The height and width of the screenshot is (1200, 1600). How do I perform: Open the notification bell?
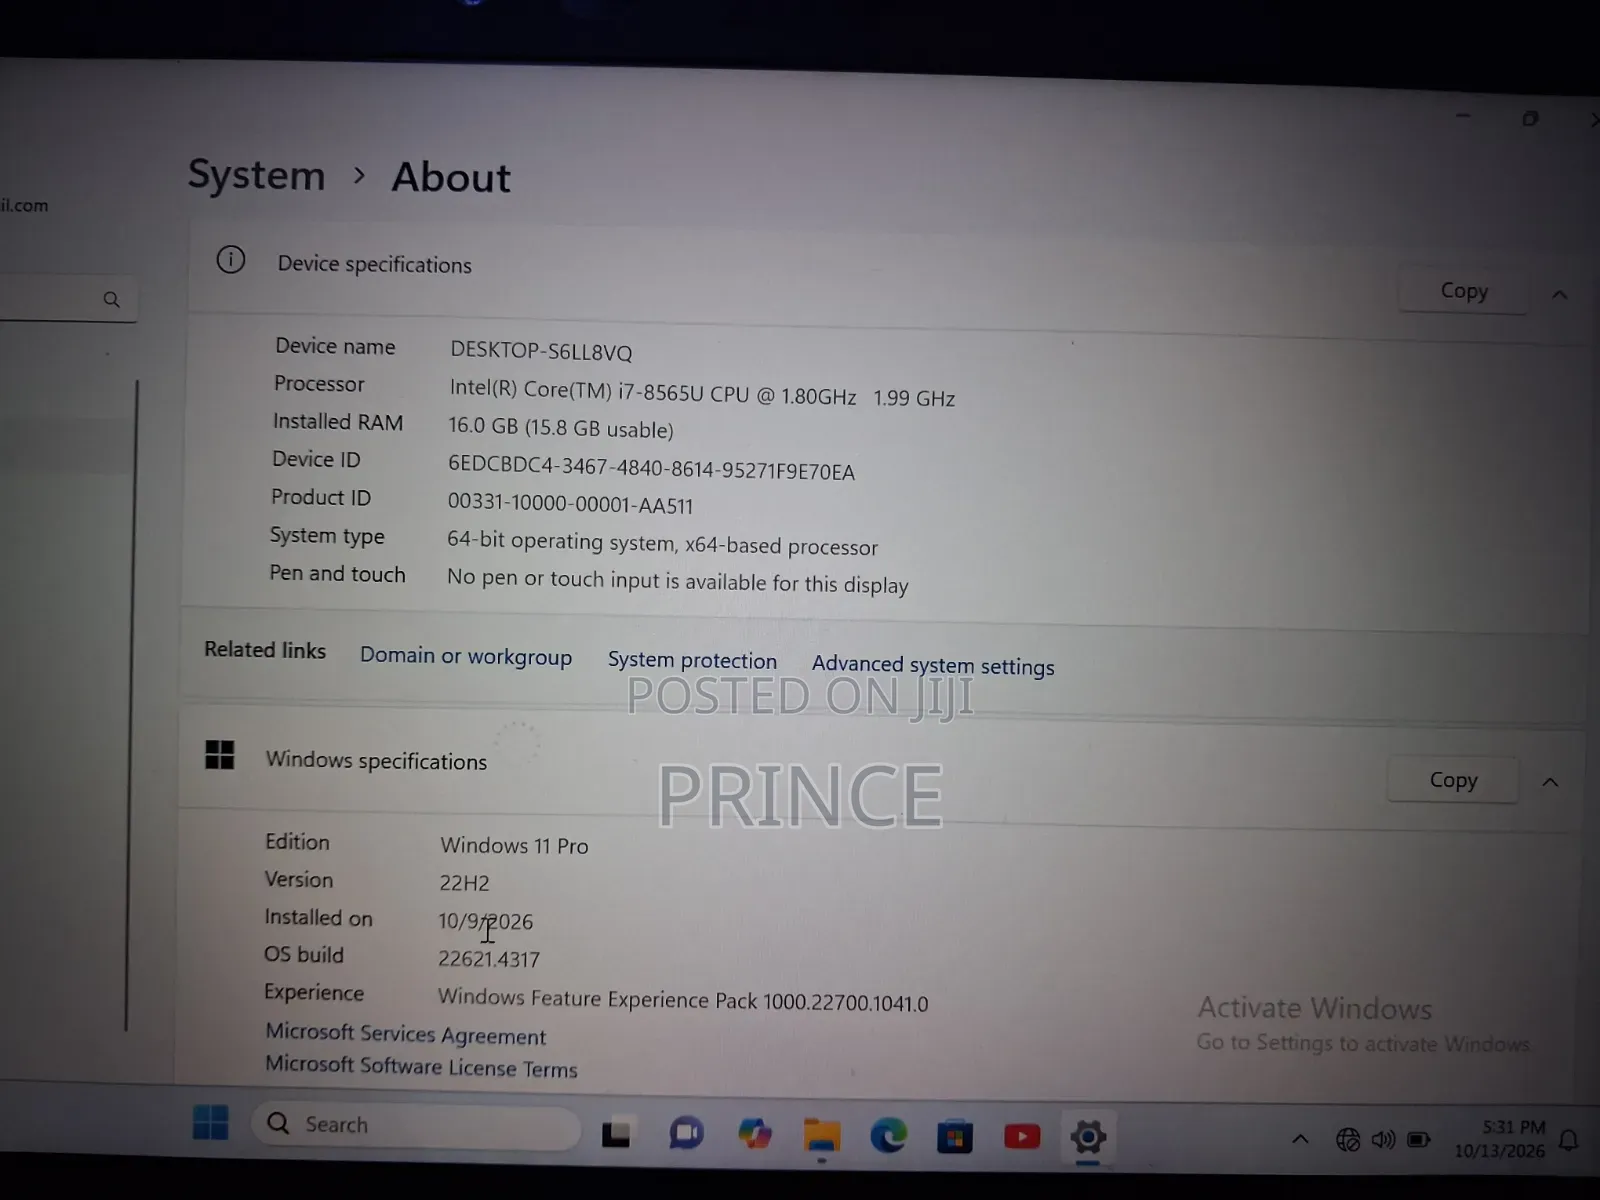1569,1141
